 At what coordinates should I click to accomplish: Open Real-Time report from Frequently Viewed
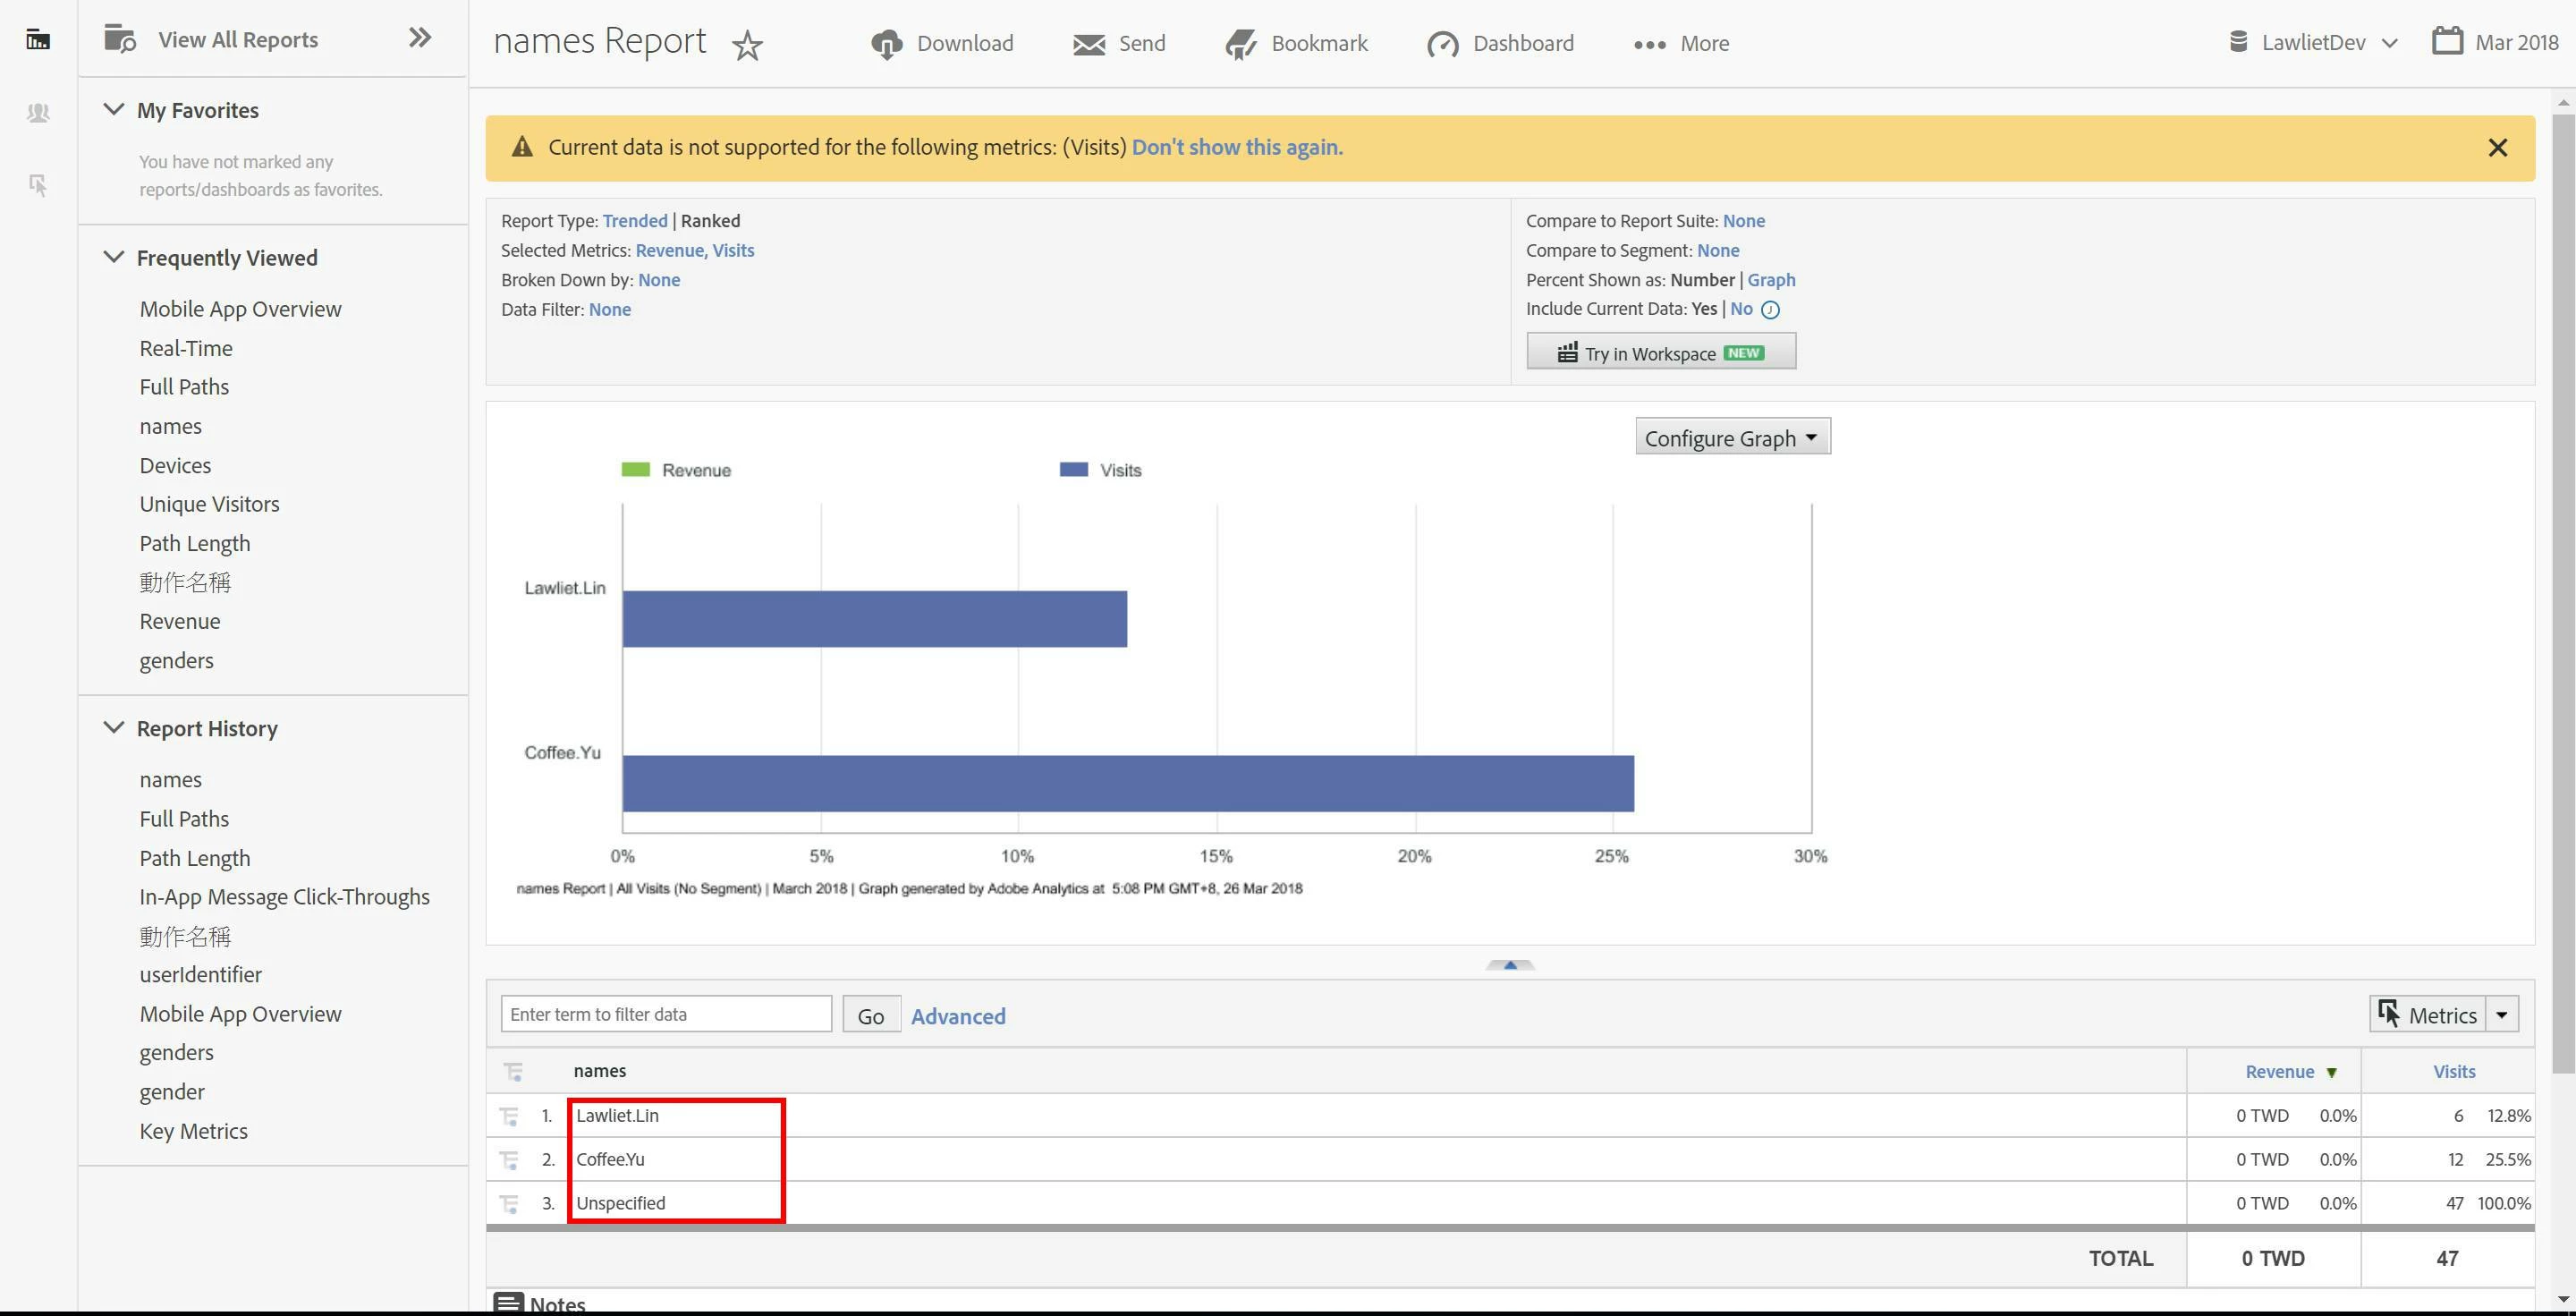click(x=186, y=349)
